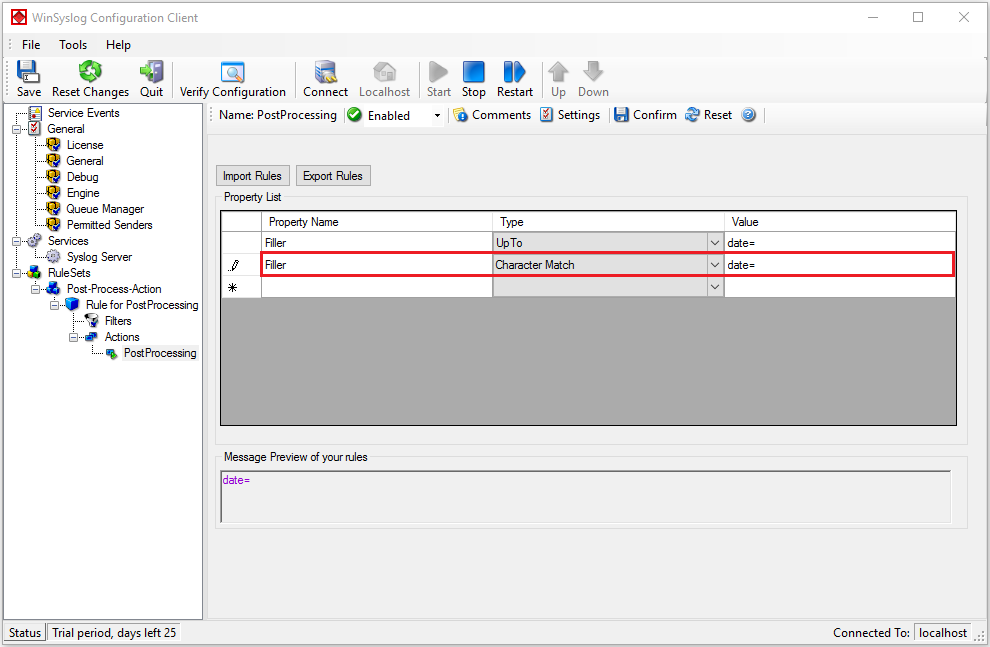Click the Message Preview text box

tap(585, 497)
